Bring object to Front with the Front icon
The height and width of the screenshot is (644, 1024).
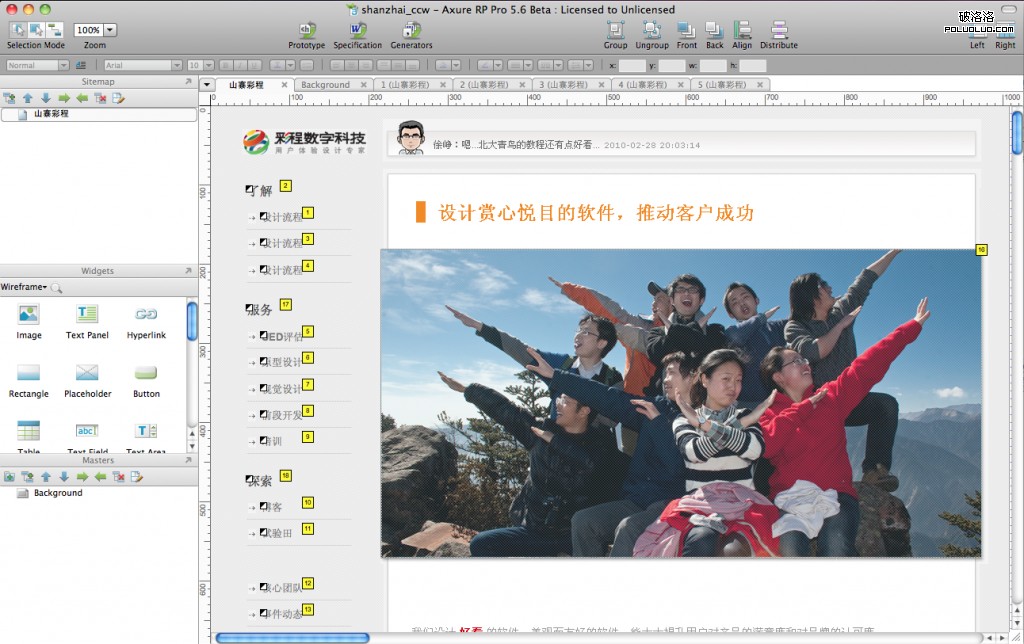tap(686, 30)
